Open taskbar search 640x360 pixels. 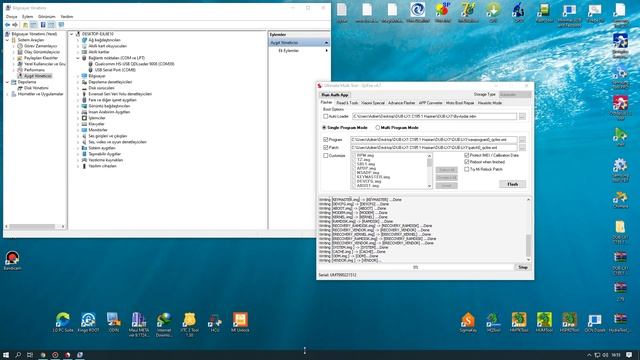click(x=18, y=355)
